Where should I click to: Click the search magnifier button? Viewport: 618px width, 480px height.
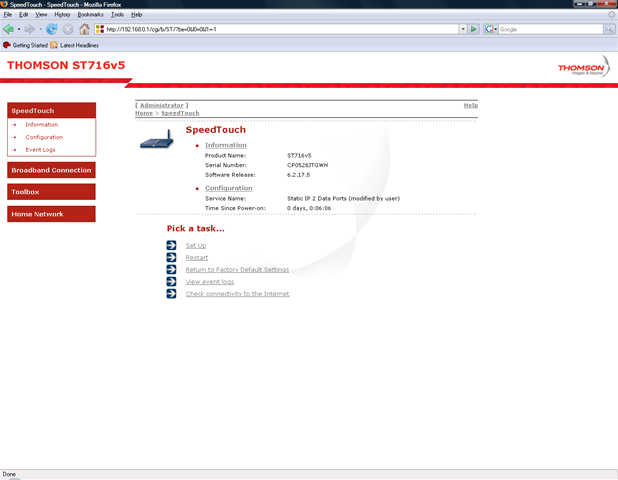609,29
